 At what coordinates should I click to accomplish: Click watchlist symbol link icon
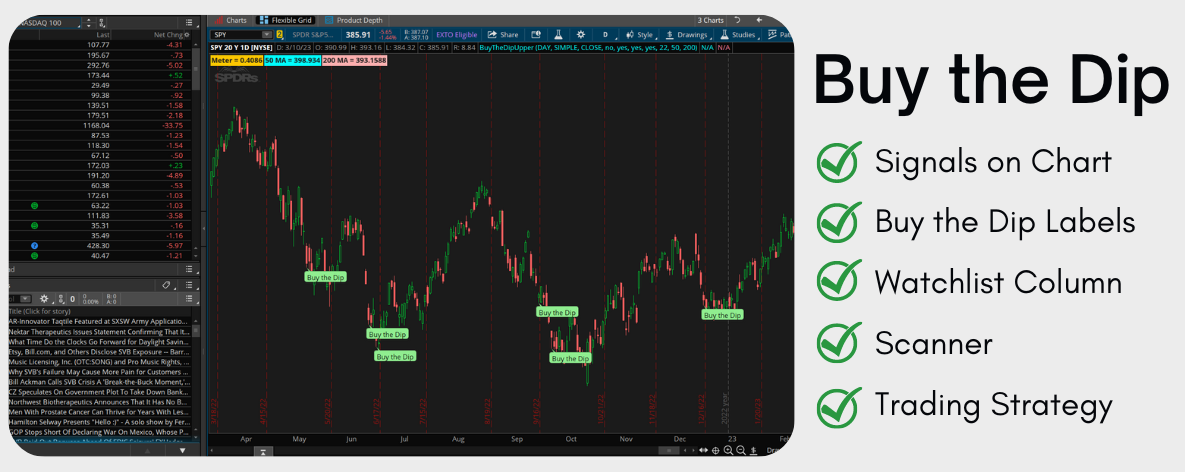pyautogui.click(x=102, y=23)
